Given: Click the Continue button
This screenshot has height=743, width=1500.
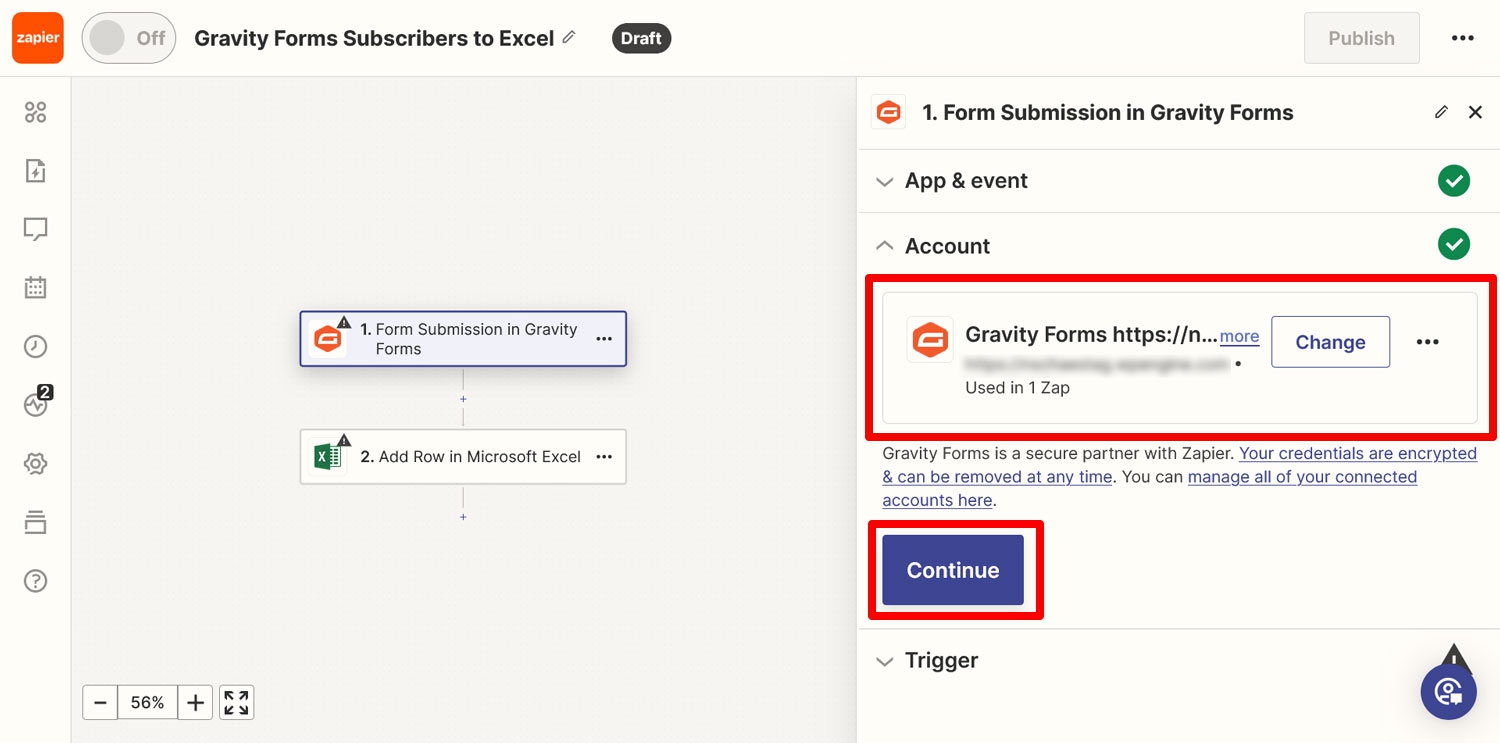Looking at the screenshot, I should tap(953, 570).
